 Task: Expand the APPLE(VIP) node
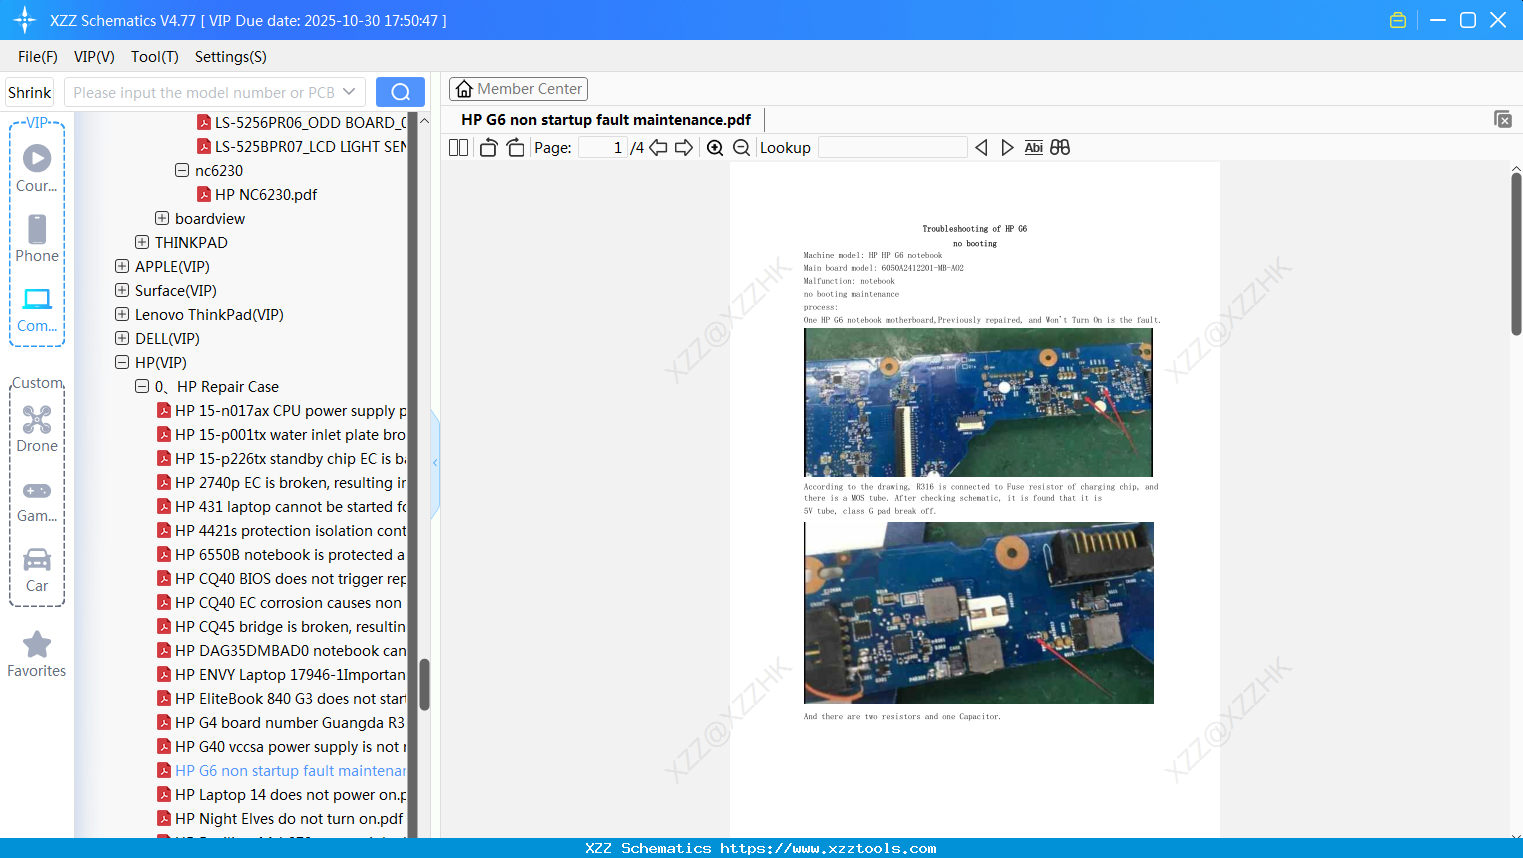pos(122,267)
